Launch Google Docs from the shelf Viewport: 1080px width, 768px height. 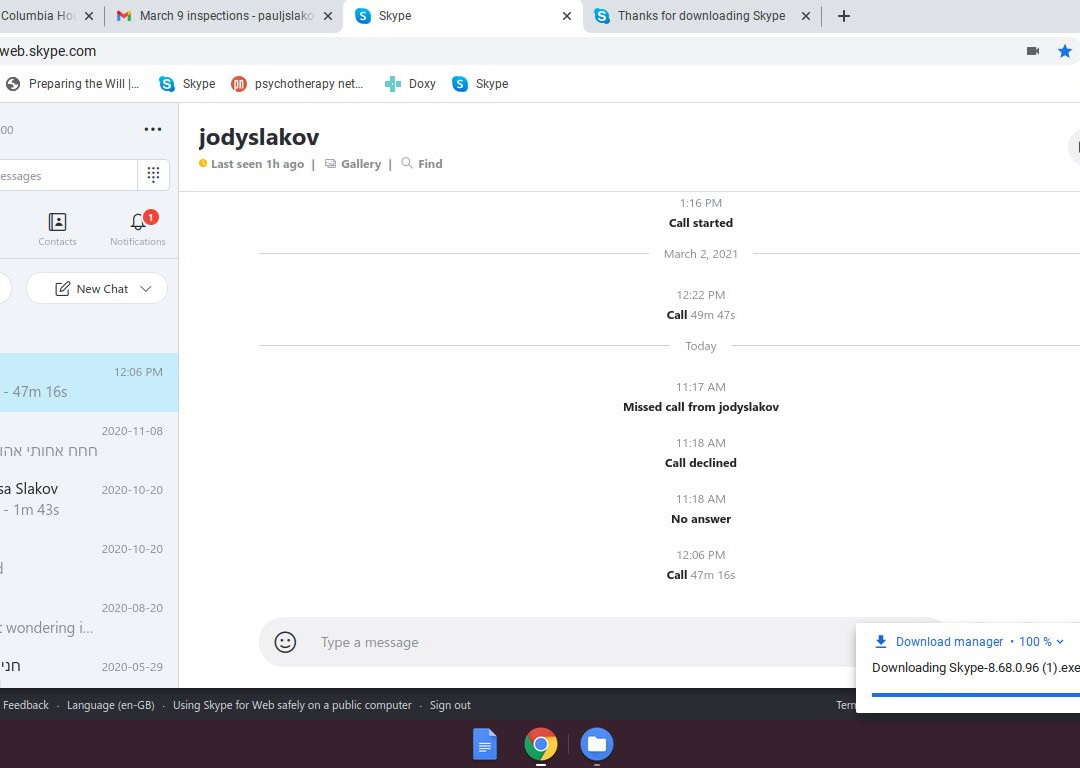[485, 744]
